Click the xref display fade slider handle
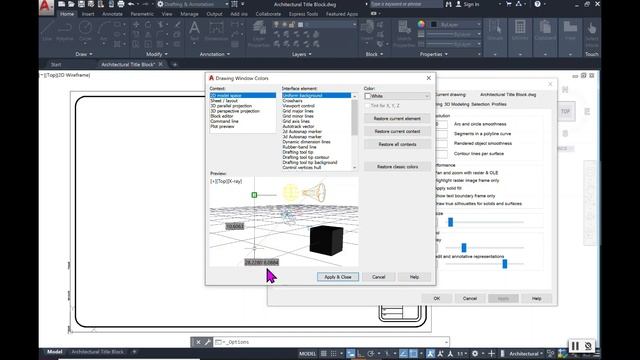Viewport: 640px width, 360px height. (464, 247)
